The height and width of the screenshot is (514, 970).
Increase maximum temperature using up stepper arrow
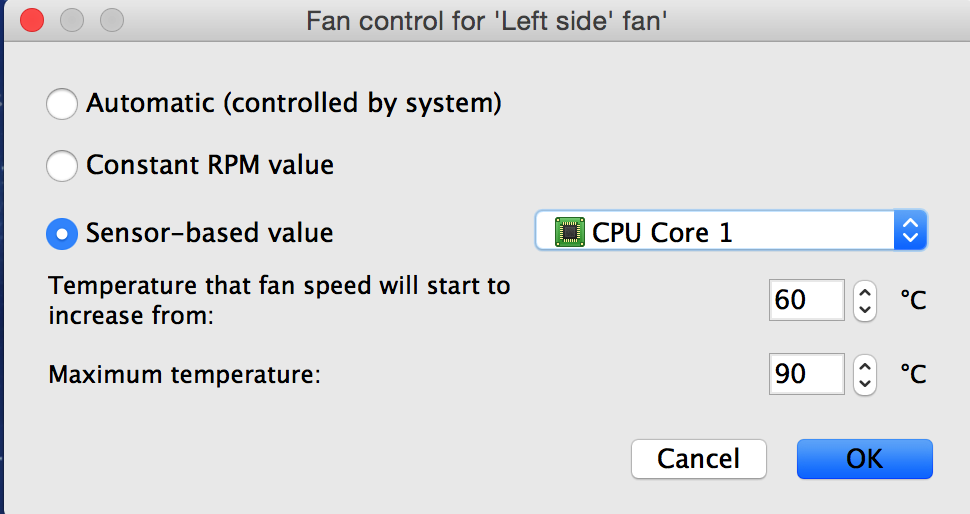(865, 366)
